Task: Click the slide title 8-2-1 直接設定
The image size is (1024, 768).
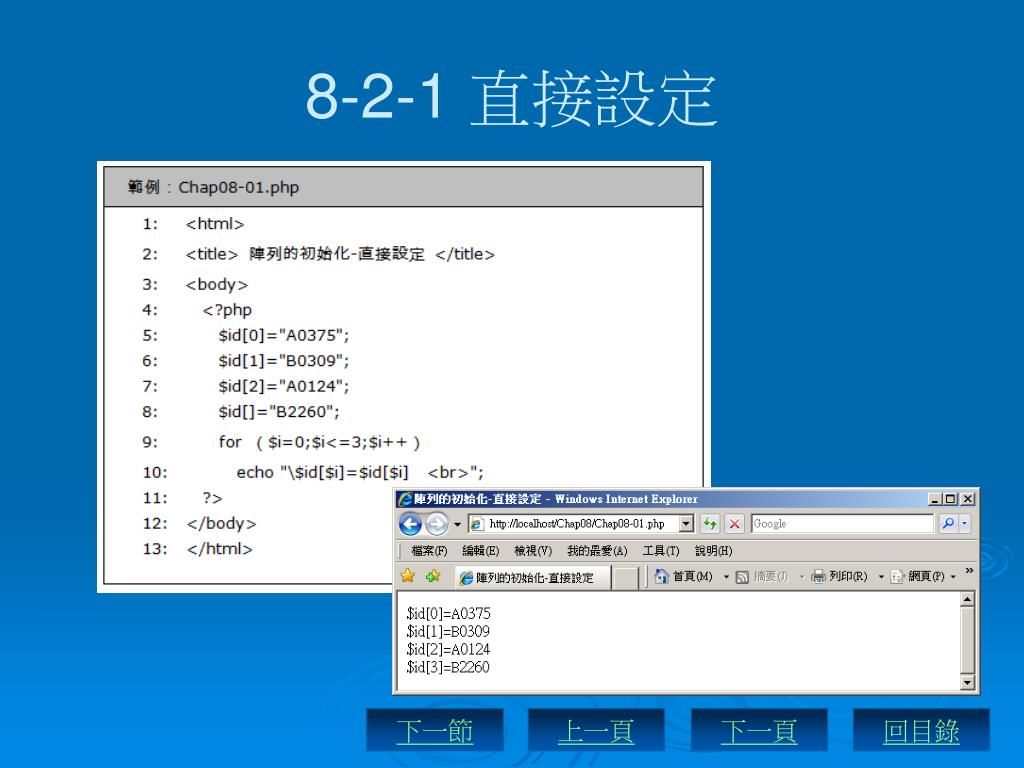Action: coord(512,99)
